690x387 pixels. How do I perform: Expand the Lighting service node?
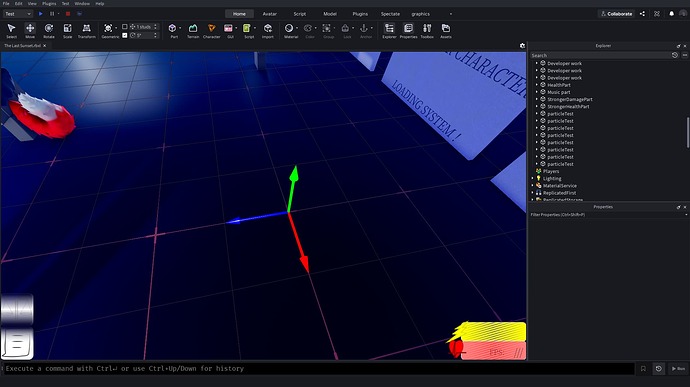[x=532, y=178]
